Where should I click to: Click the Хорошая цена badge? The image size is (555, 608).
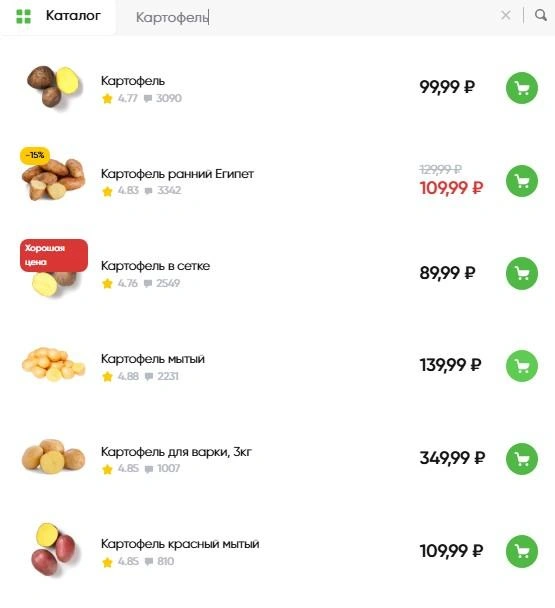(54, 255)
